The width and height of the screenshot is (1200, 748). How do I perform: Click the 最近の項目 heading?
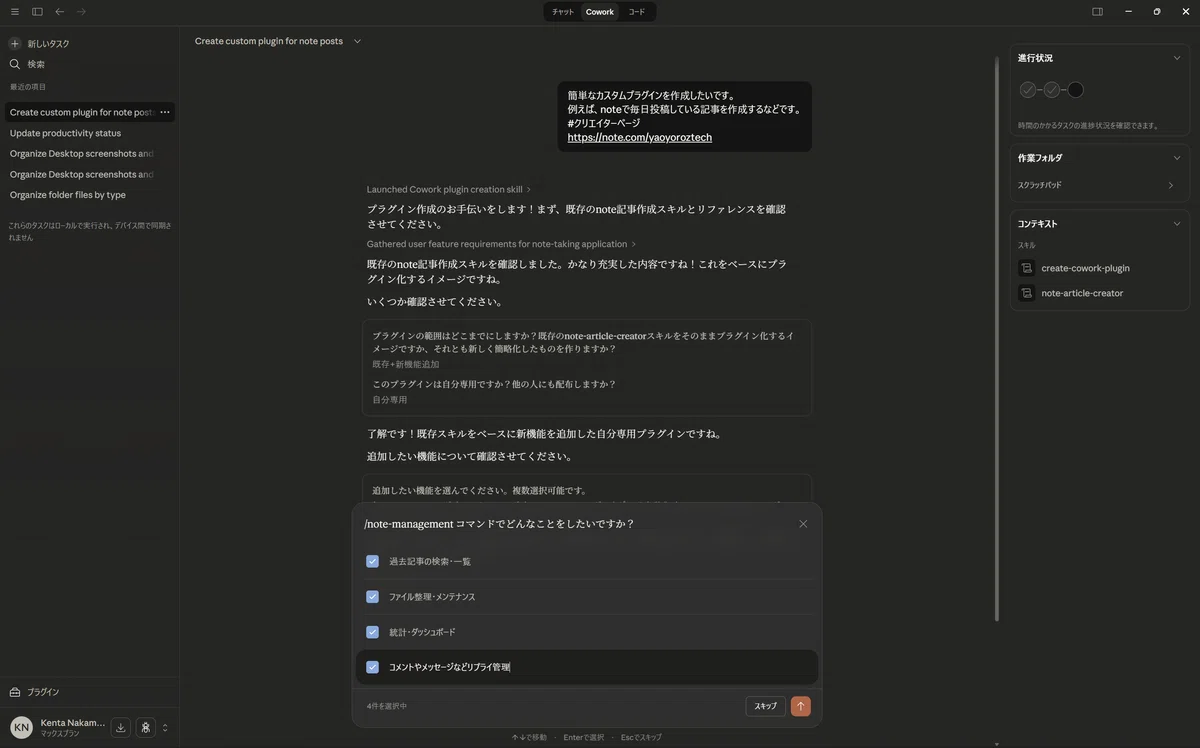tap(28, 87)
